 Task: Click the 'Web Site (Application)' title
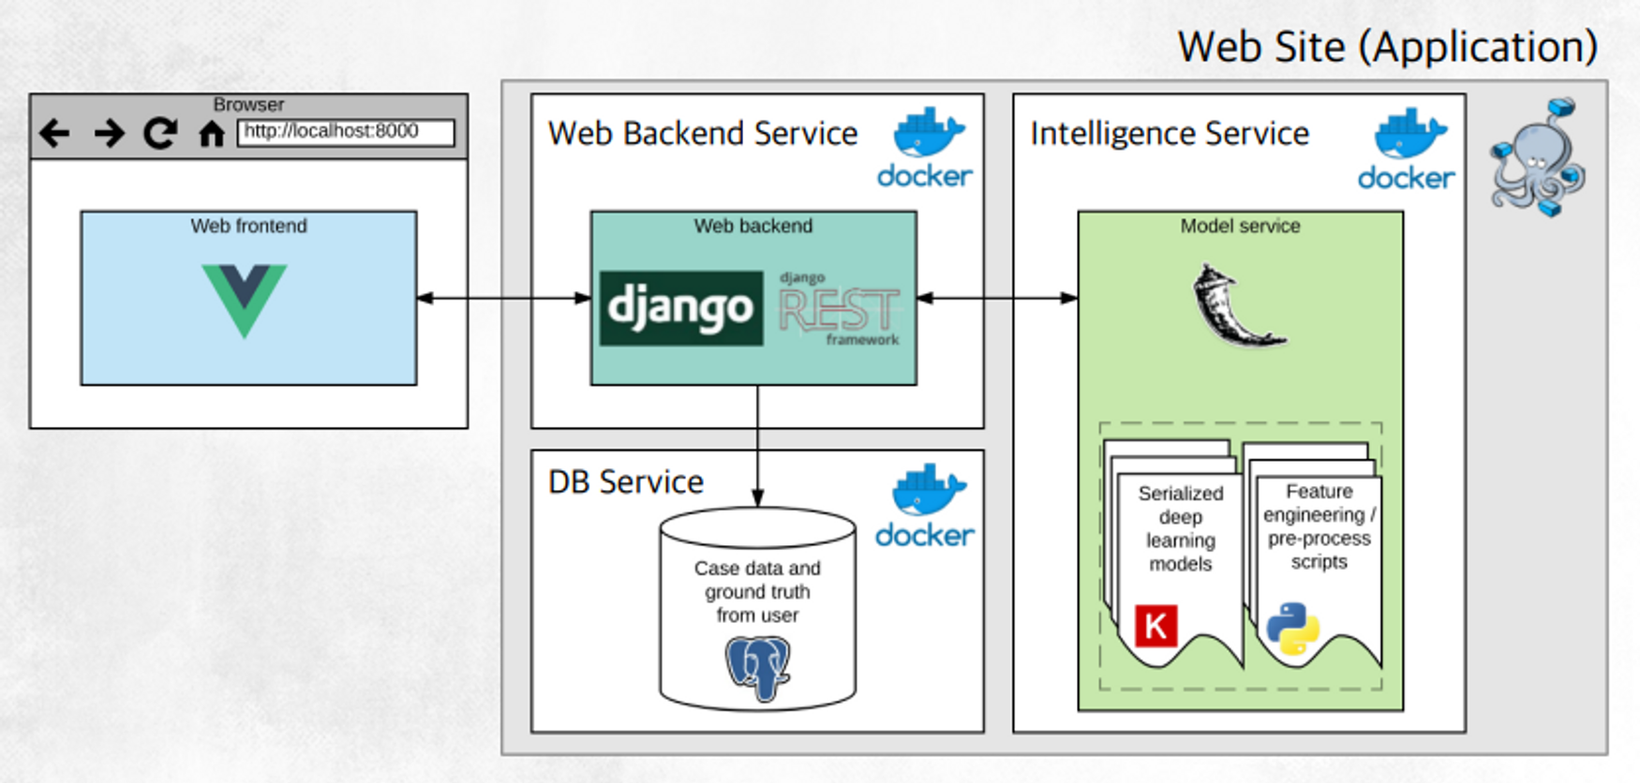tap(1388, 47)
